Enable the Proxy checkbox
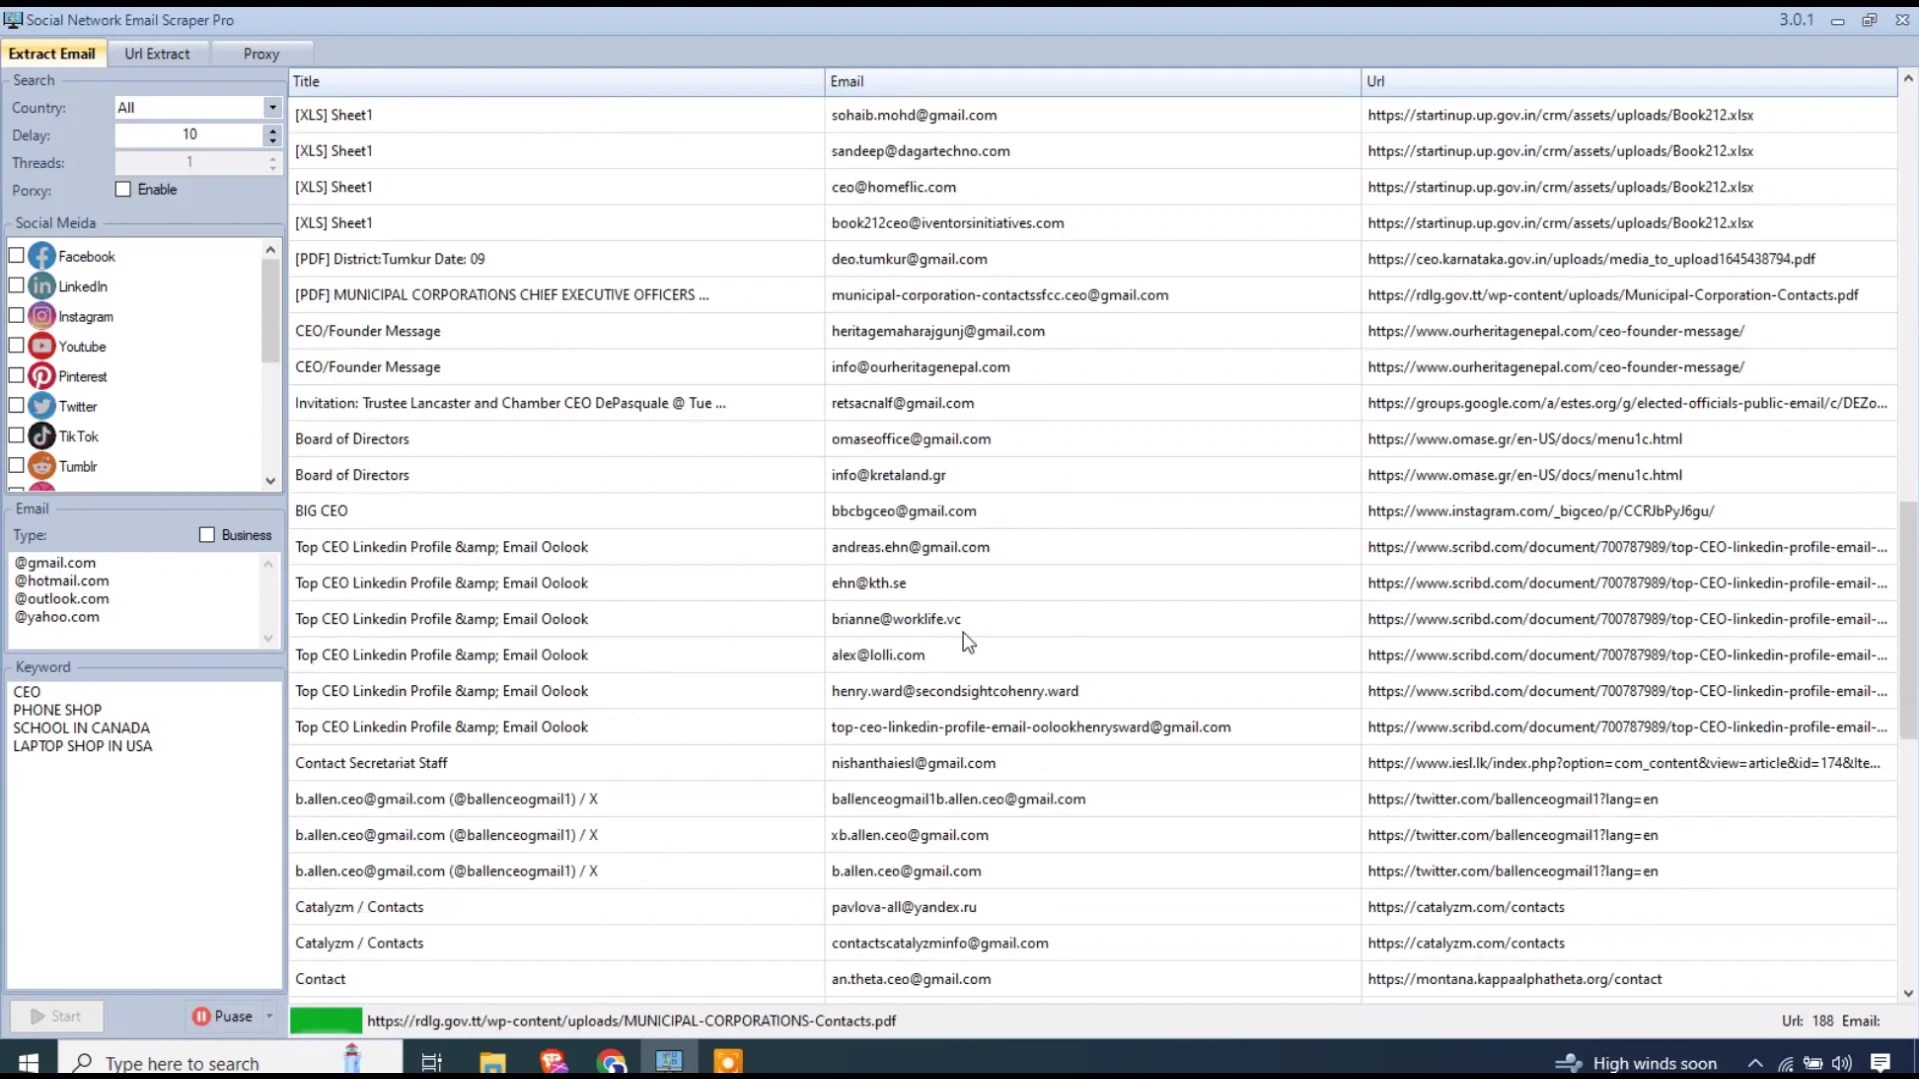Viewport: 1919px width, 1079px height. tap(123, 189)
